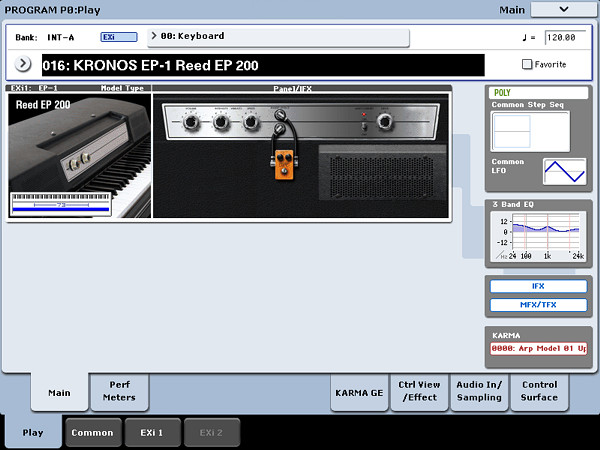Switch to the KARMA GE tab
This screenshot has width=600, height=450.
(x=359, y=393)
